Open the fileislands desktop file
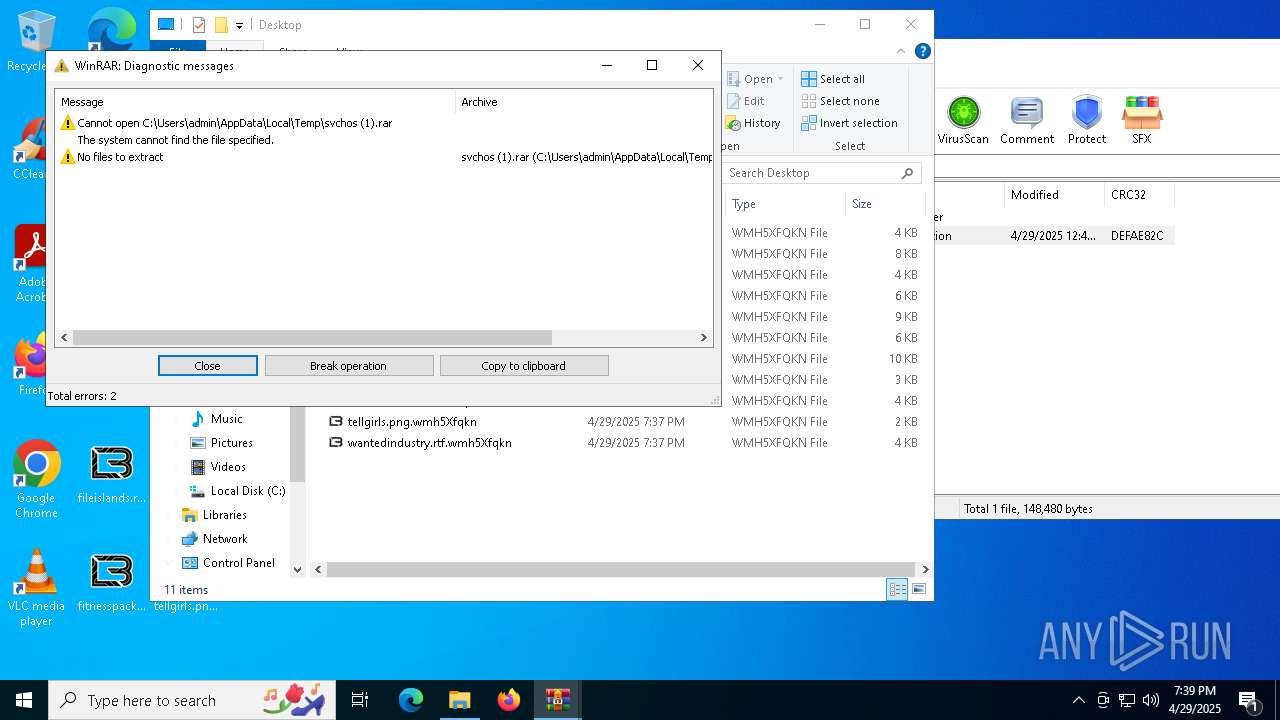 point(111,476)
